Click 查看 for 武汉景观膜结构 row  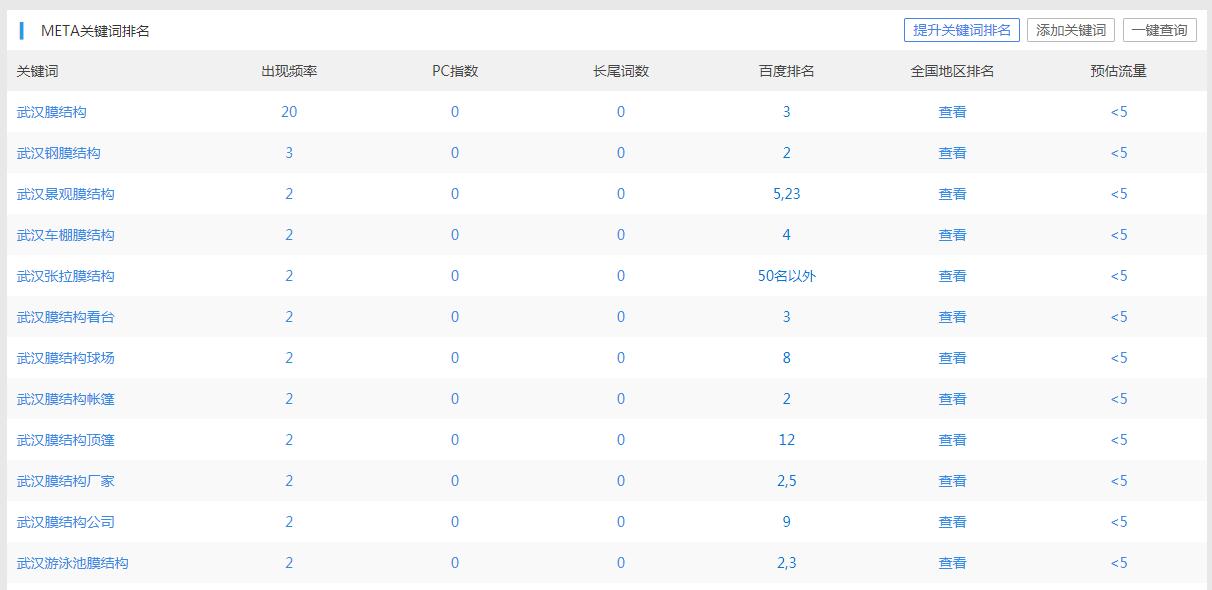[952, 194]
